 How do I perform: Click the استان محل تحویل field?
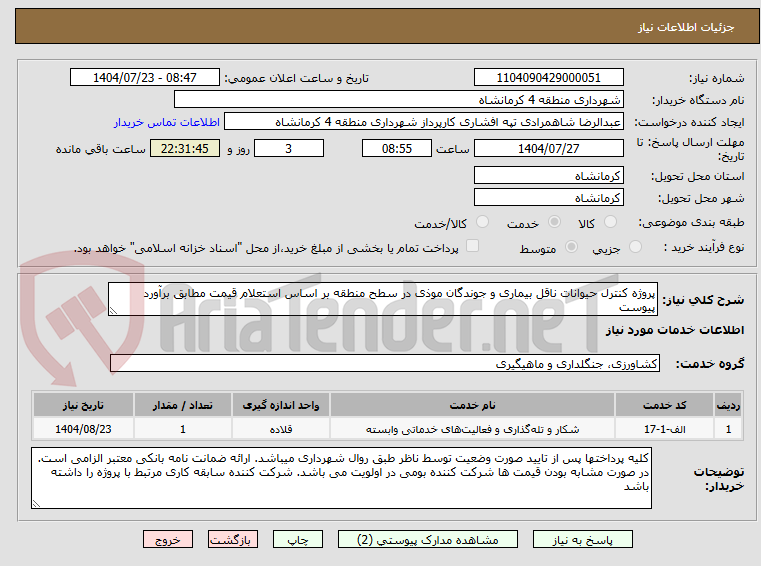(548, 175)
